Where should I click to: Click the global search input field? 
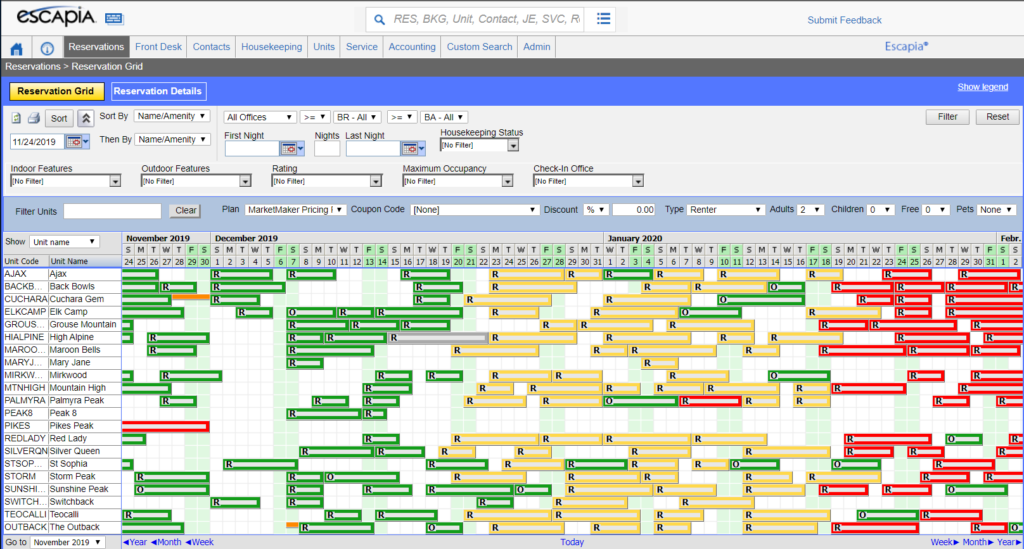[x=487, y=20]
